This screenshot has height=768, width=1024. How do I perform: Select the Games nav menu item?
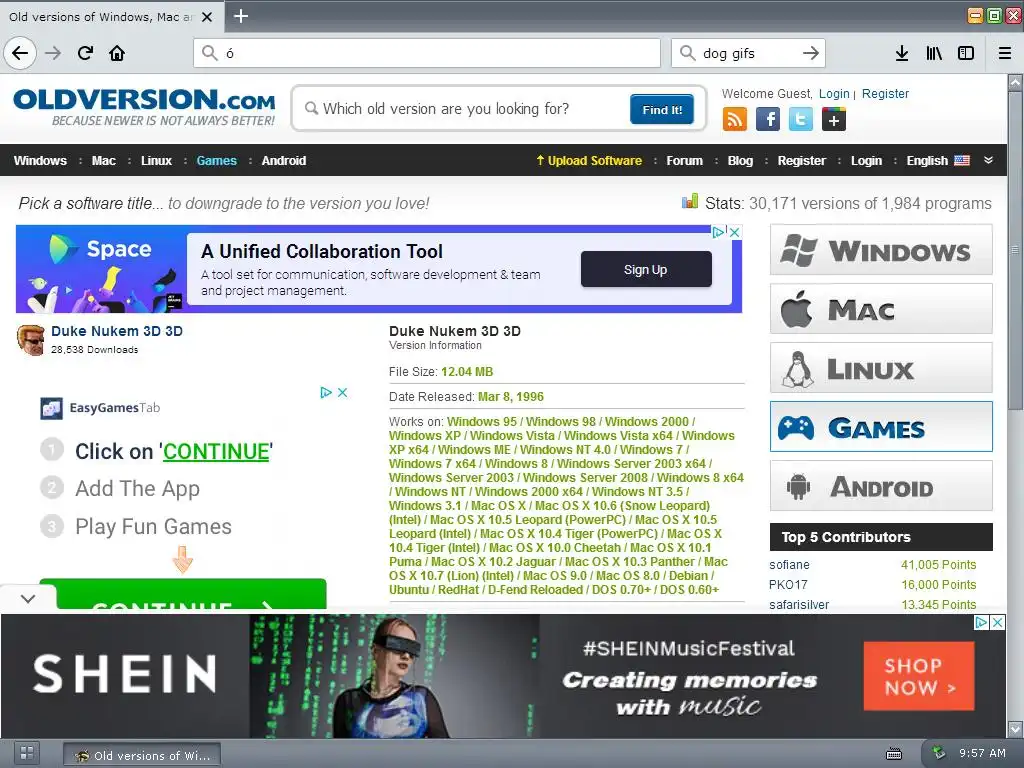216,161
